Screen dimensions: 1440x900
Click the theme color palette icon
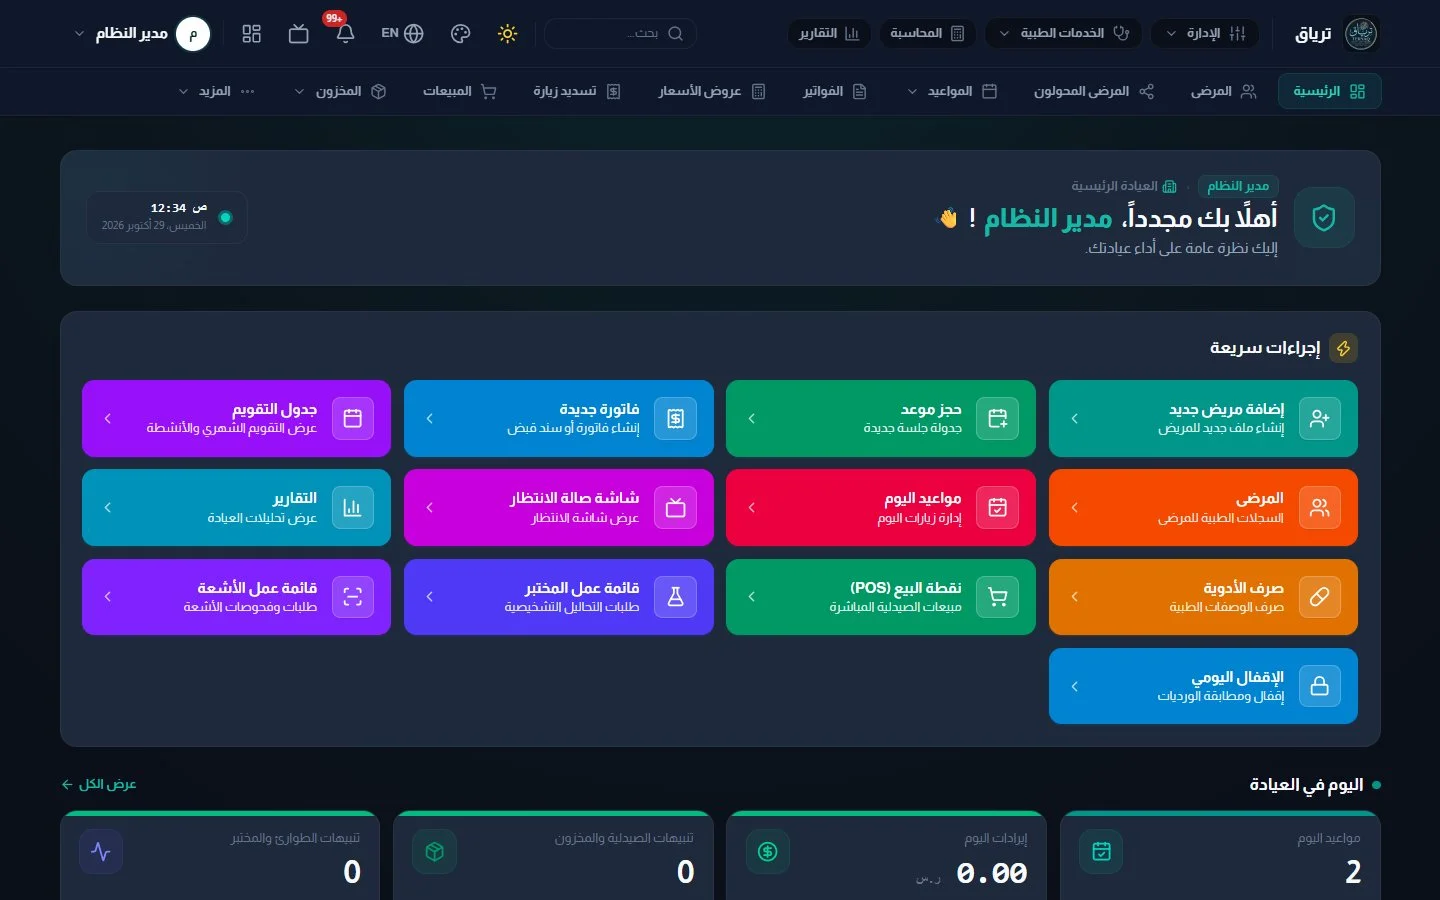pos(460,33)
